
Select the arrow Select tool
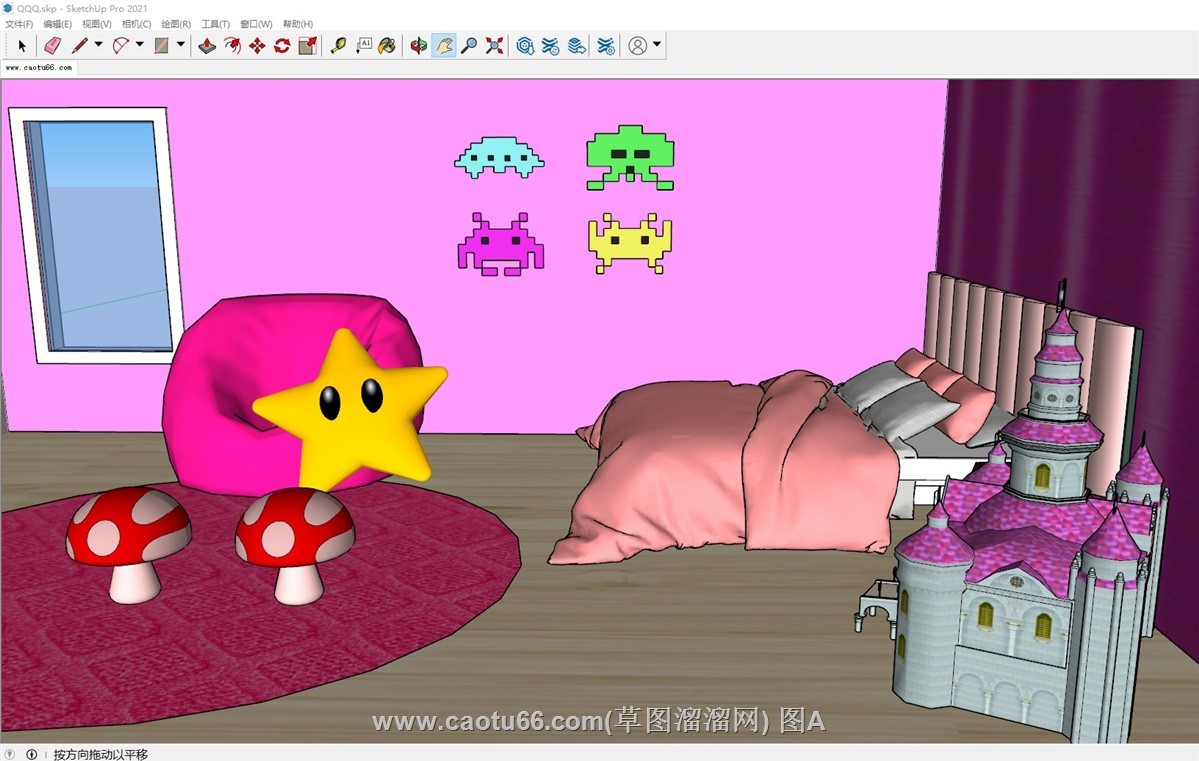click(21, 46)
